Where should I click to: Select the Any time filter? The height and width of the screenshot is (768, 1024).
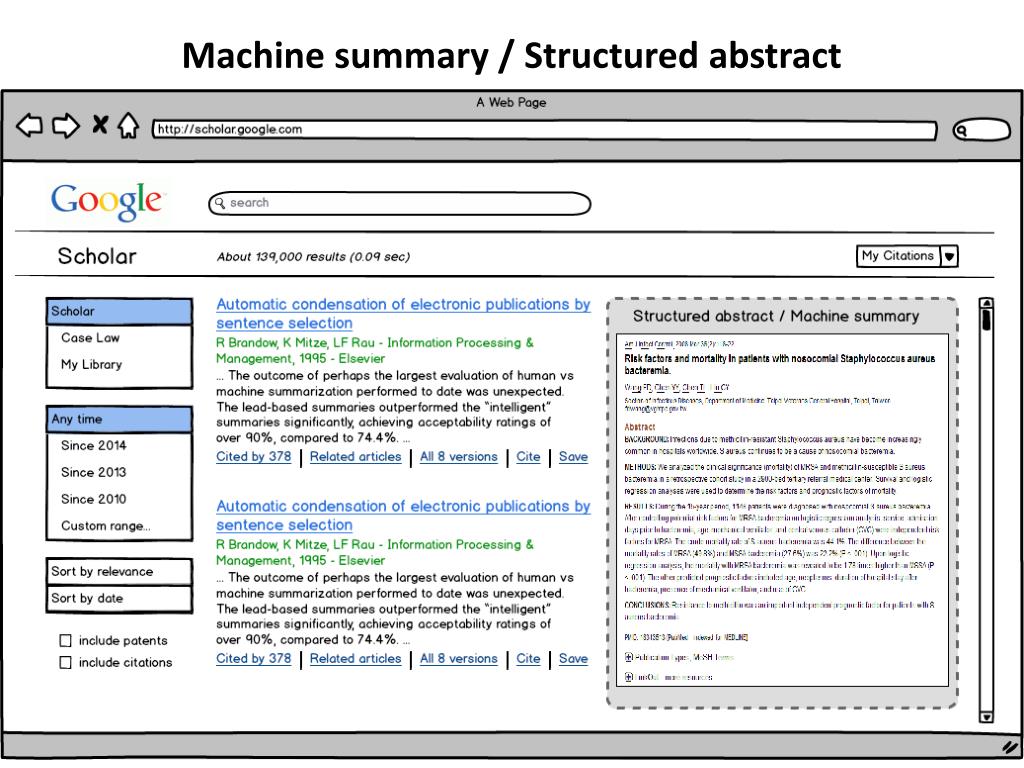[x=119, y=419]
